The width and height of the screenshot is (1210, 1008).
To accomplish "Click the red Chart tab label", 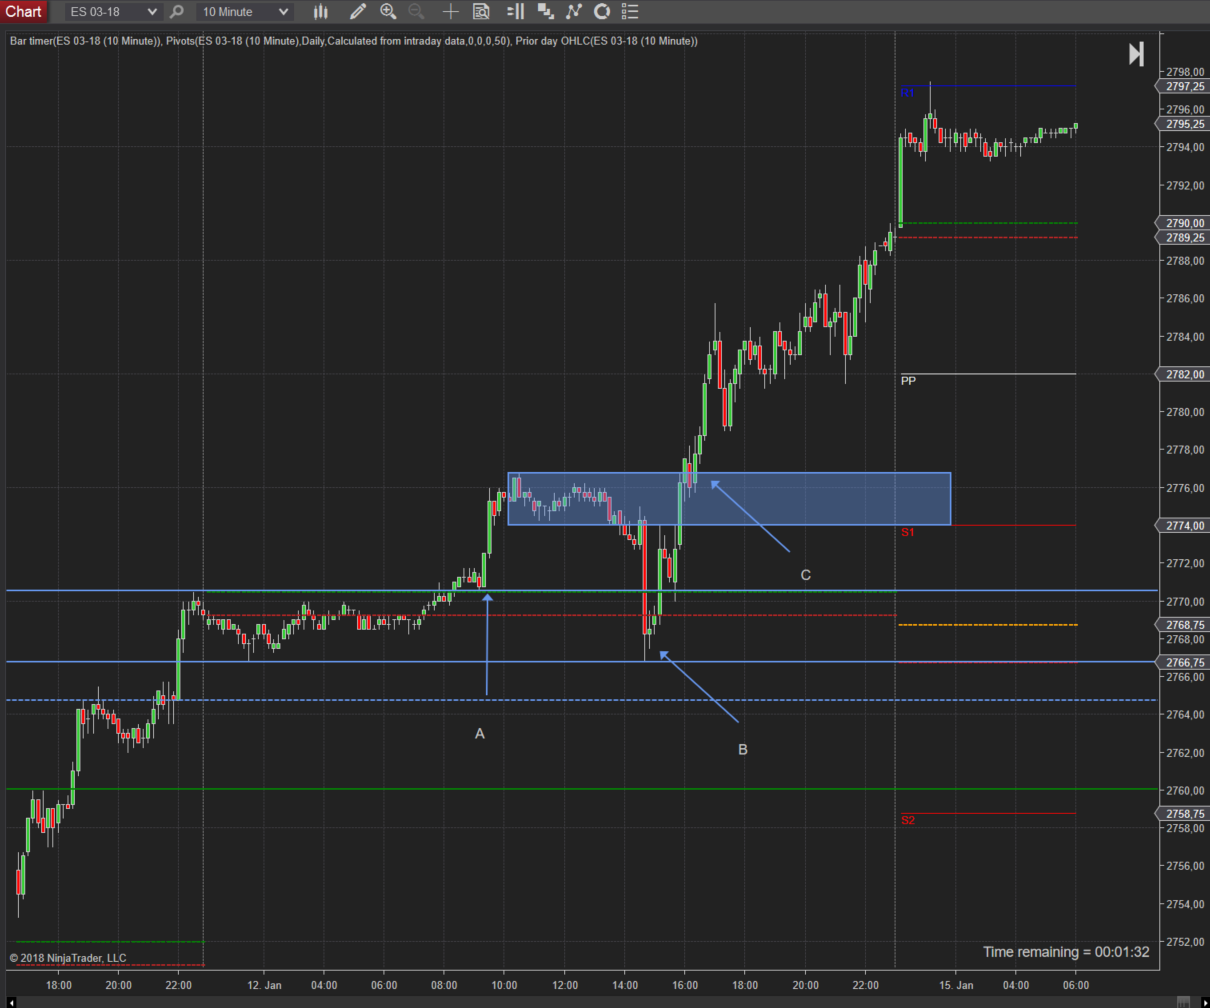I will point(23,12).
